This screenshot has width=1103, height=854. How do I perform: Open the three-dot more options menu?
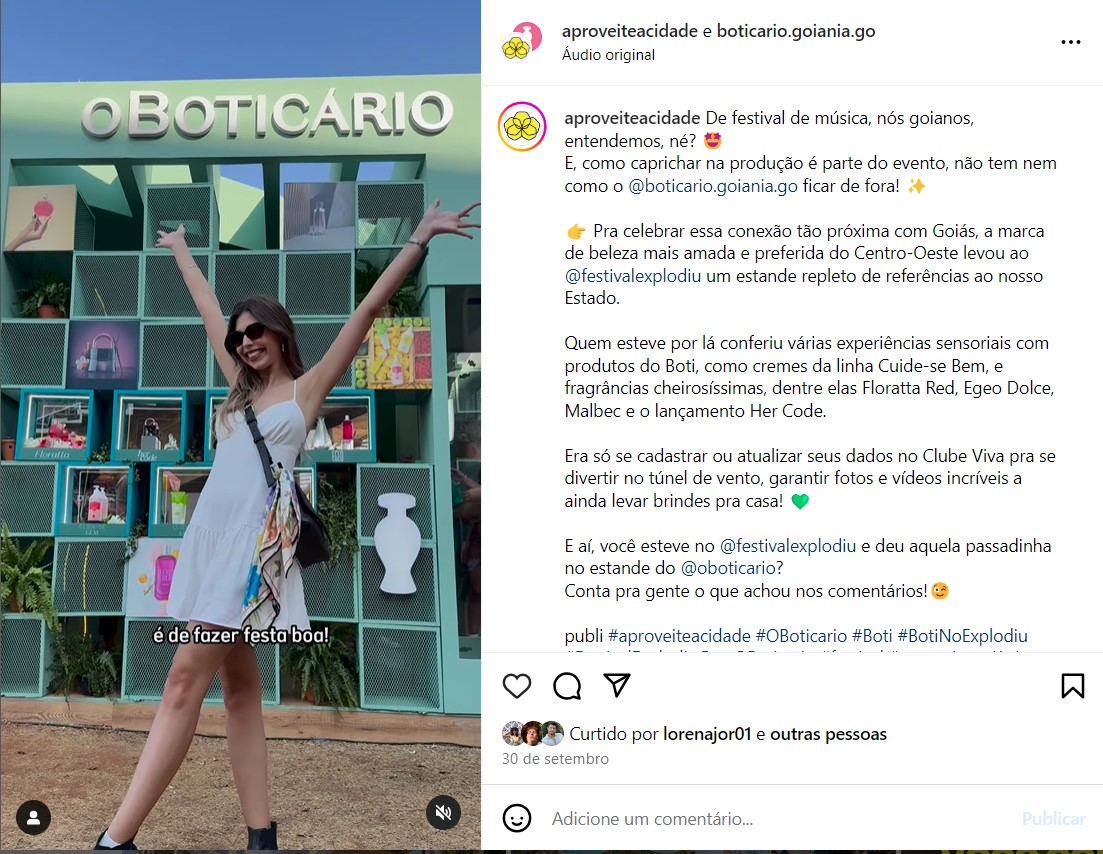(1071, 42)
